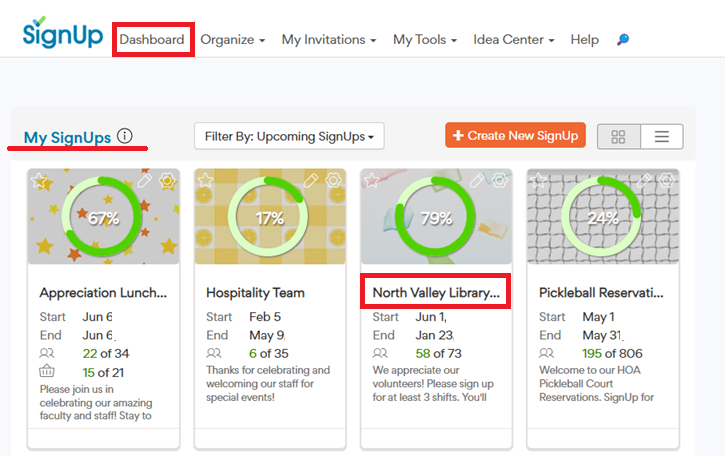Favorite the Hospitality Team card star
Screen dimensions: 725x456
point(205,180)
